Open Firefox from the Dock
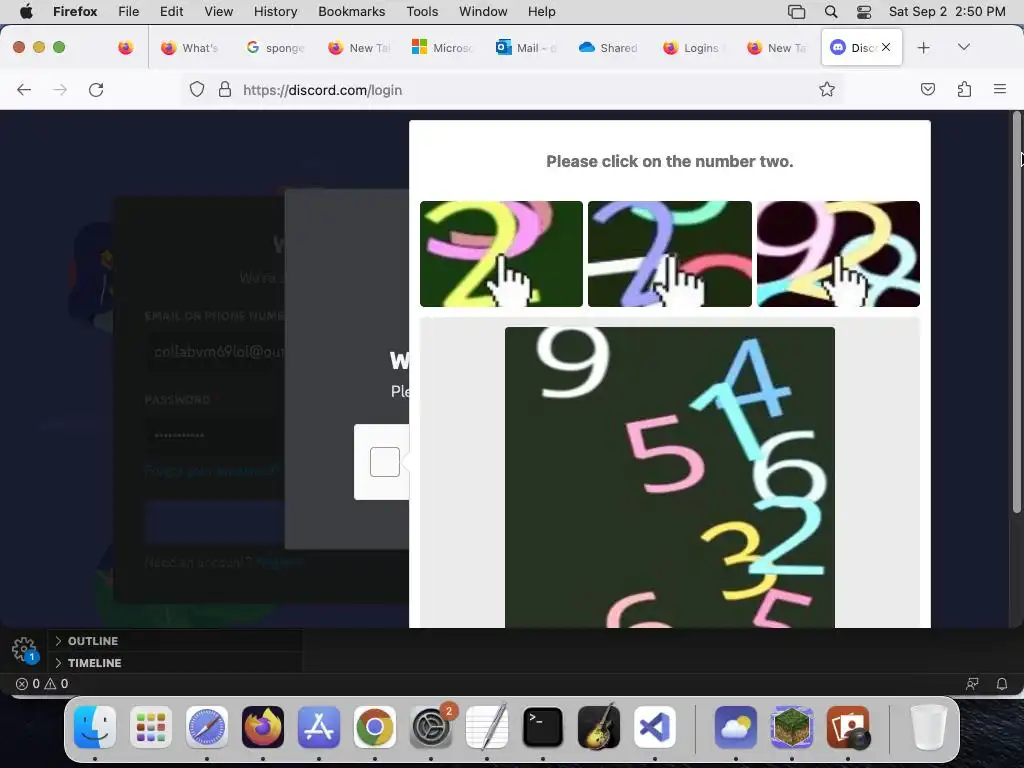This screenshot has width=1024, height=768. click(x=263, y=727)
